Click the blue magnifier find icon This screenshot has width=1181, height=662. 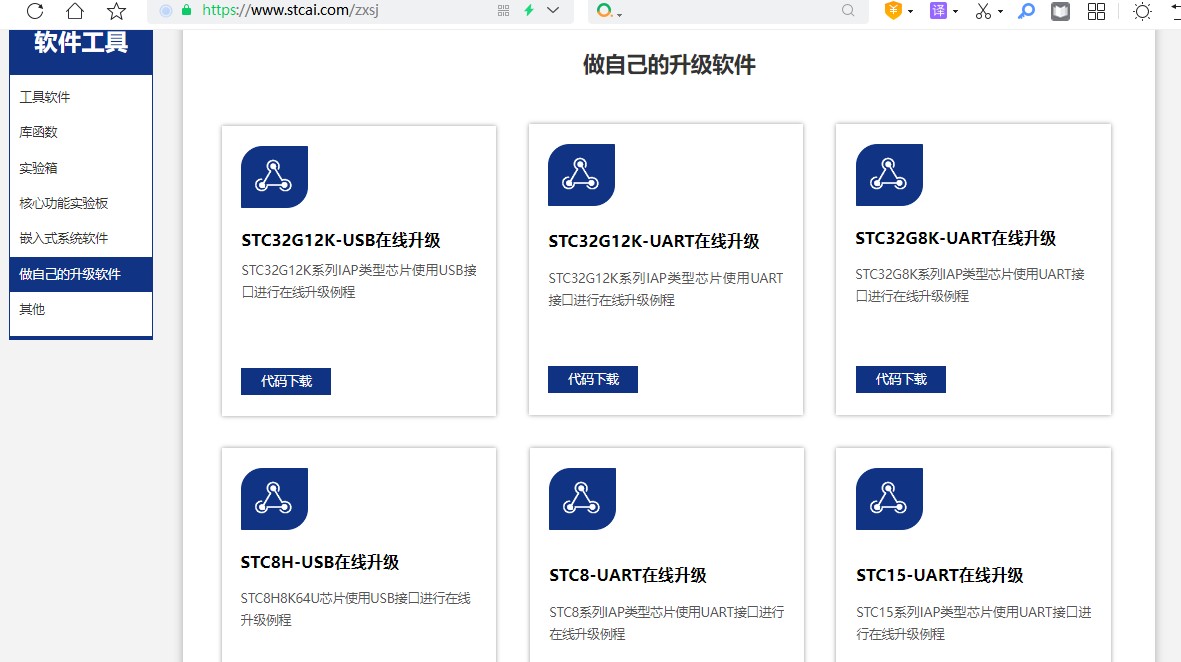click(x=1026, y=11)
